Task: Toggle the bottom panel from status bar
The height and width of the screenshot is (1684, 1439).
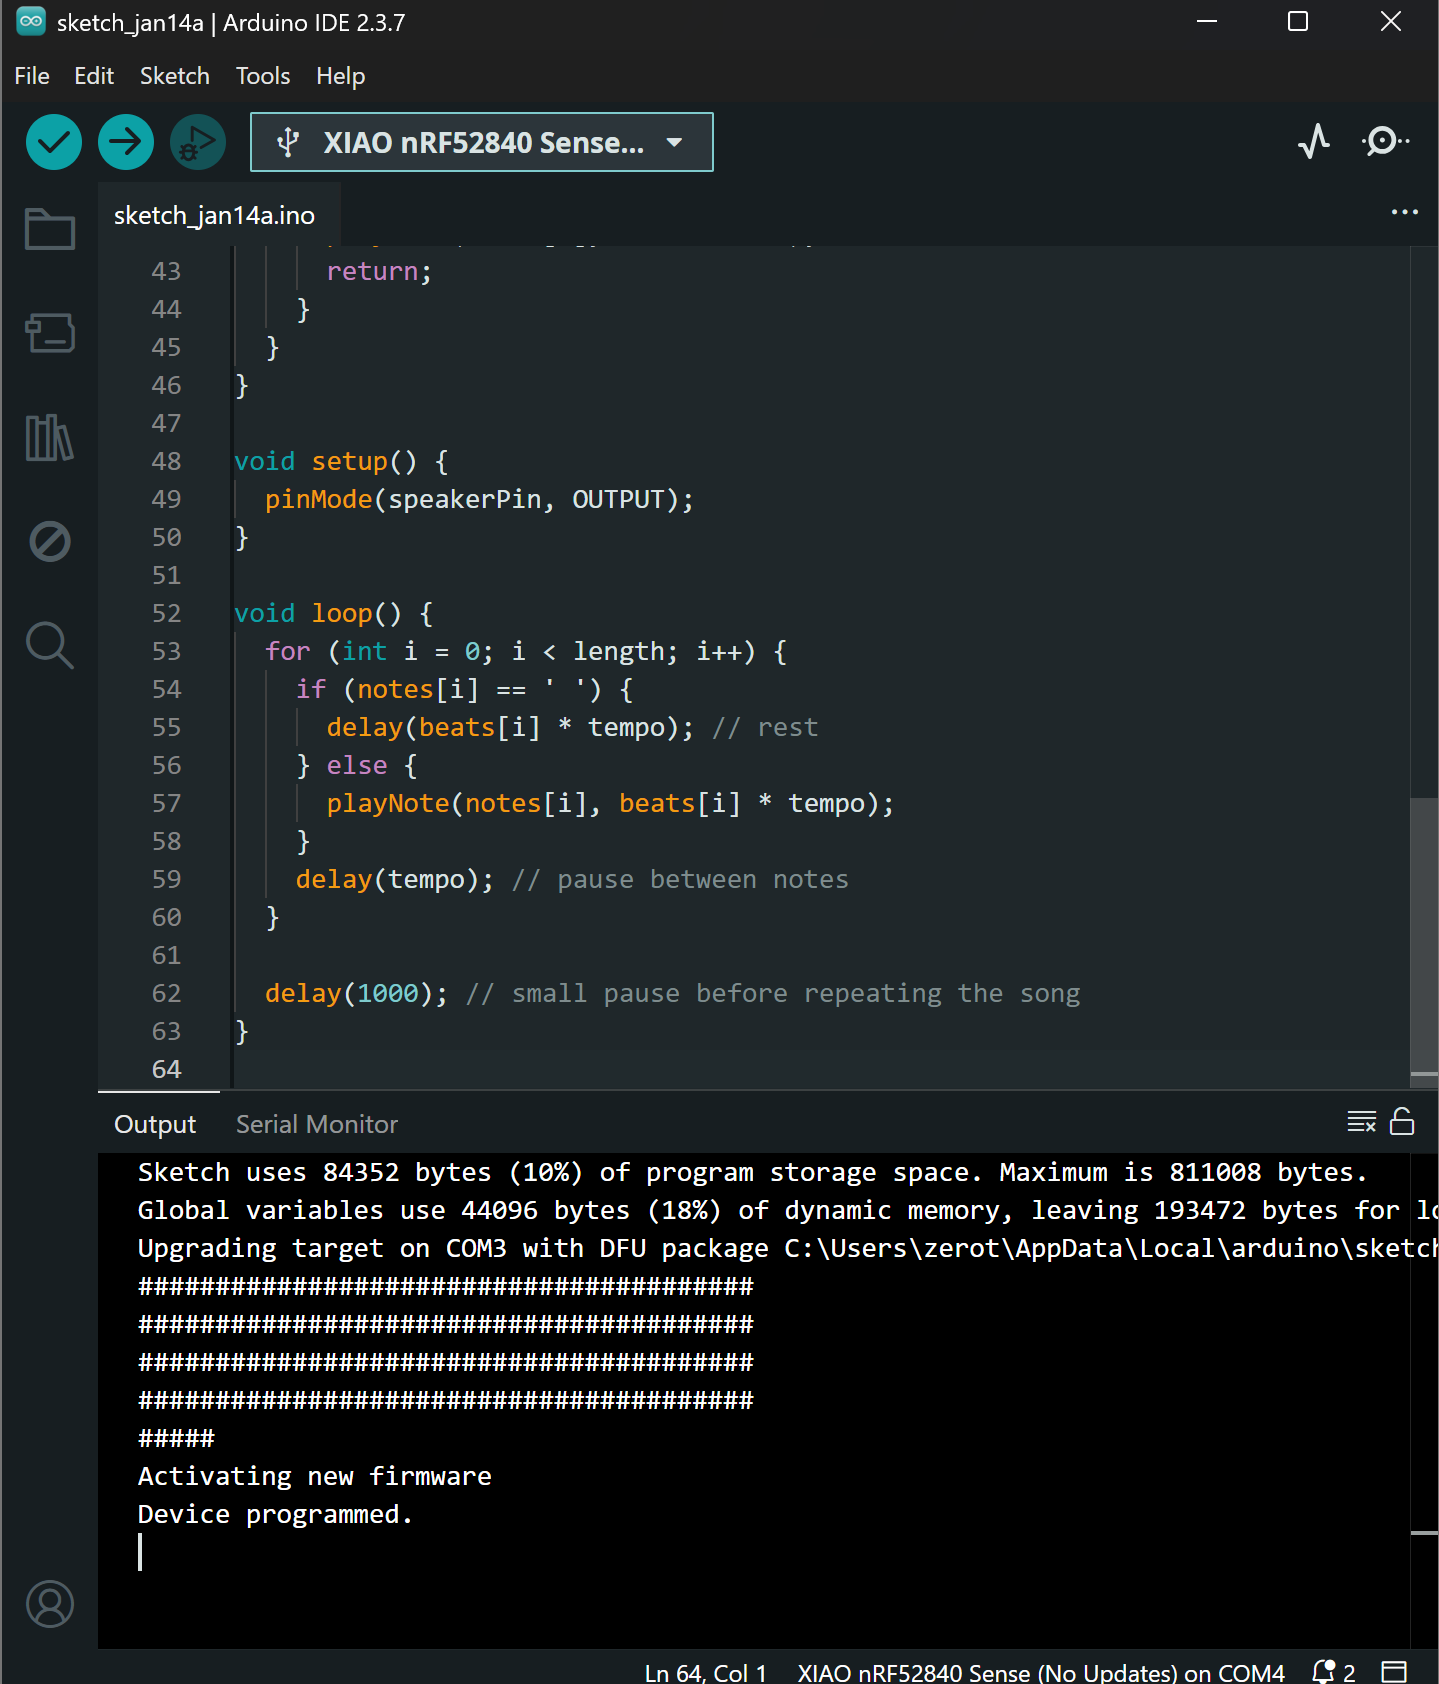Action: pos(1394,1671)
